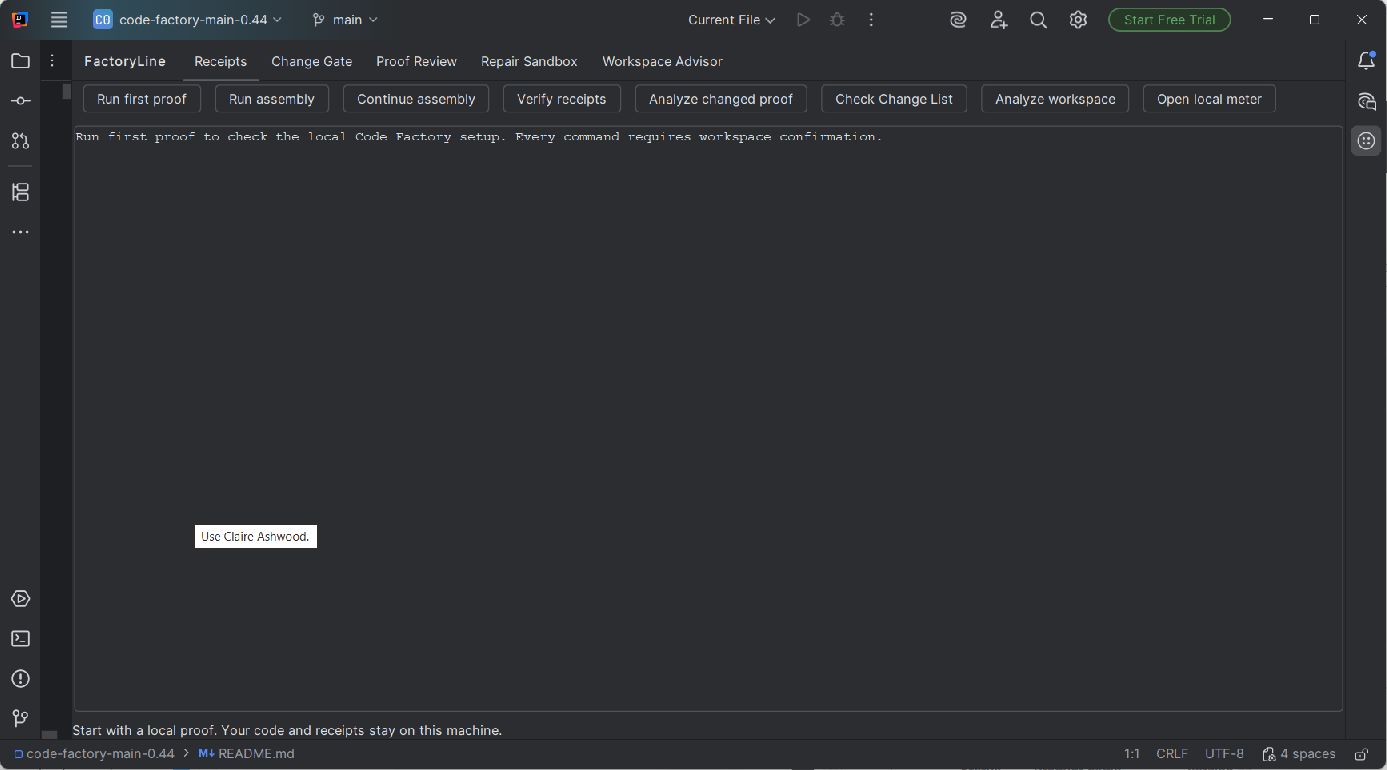Viewport: 1387px width, 770px height.
Task: Expand the code-factory-main-0.44 project dropdown
Action: coord(187,20)
